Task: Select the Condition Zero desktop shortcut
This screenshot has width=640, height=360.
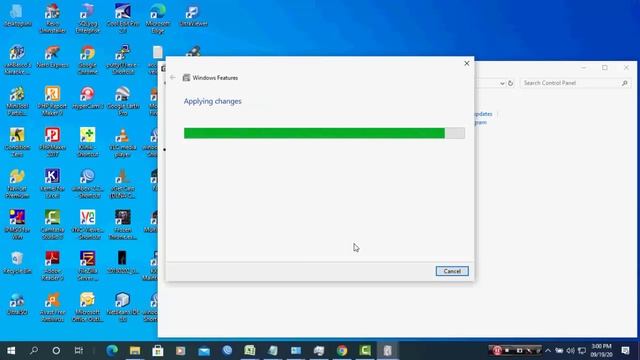Action: pos(17,142)
